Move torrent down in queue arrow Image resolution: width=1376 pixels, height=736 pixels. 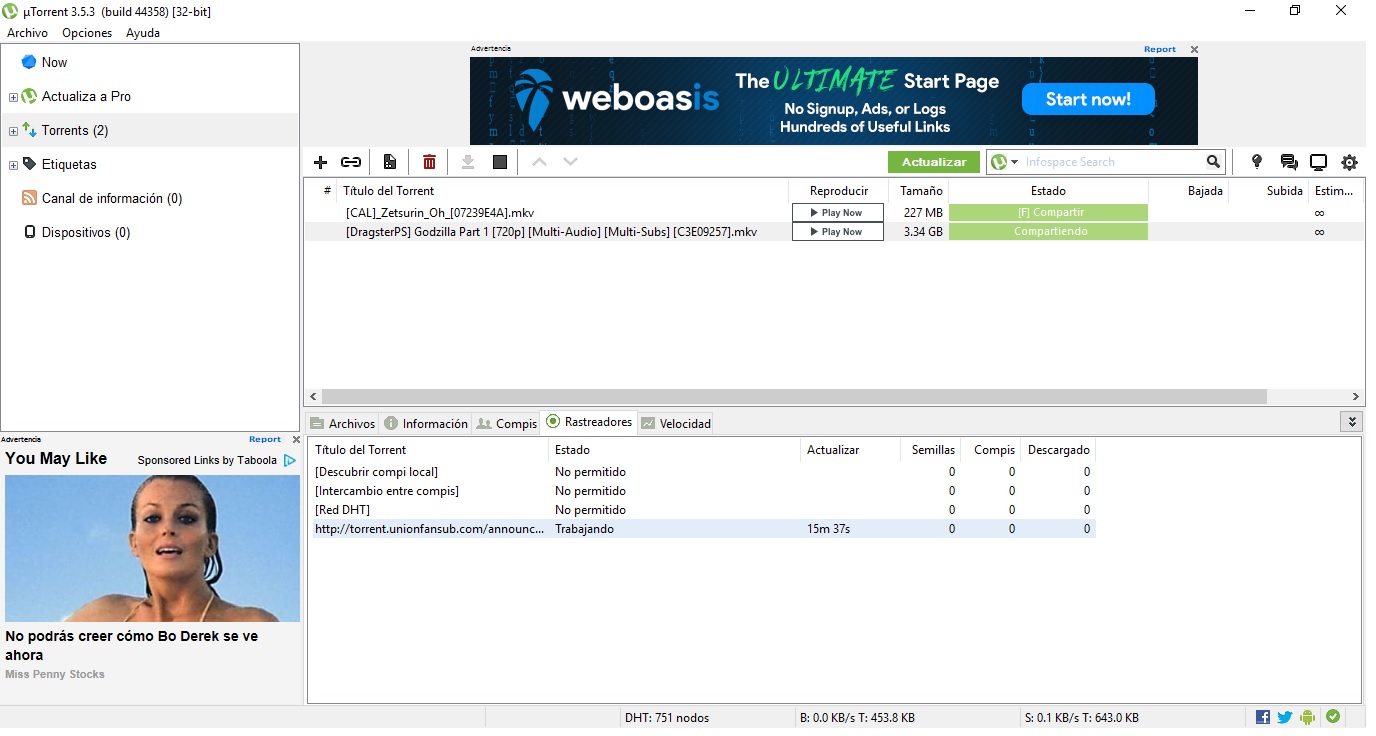570,162
